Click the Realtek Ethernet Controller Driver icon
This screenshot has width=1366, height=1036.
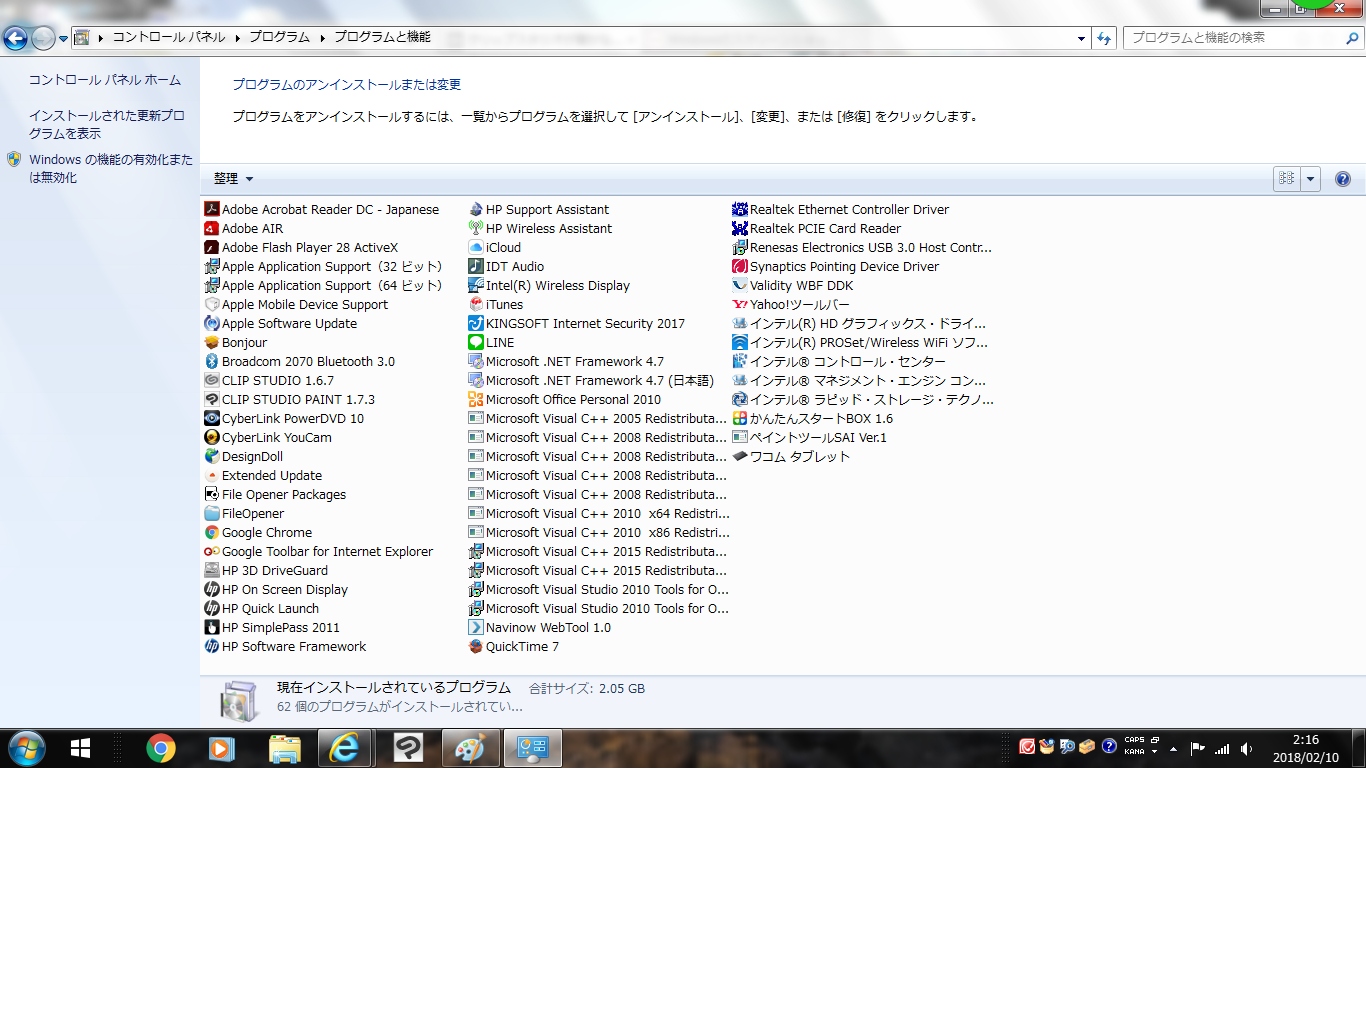point(740,209)
